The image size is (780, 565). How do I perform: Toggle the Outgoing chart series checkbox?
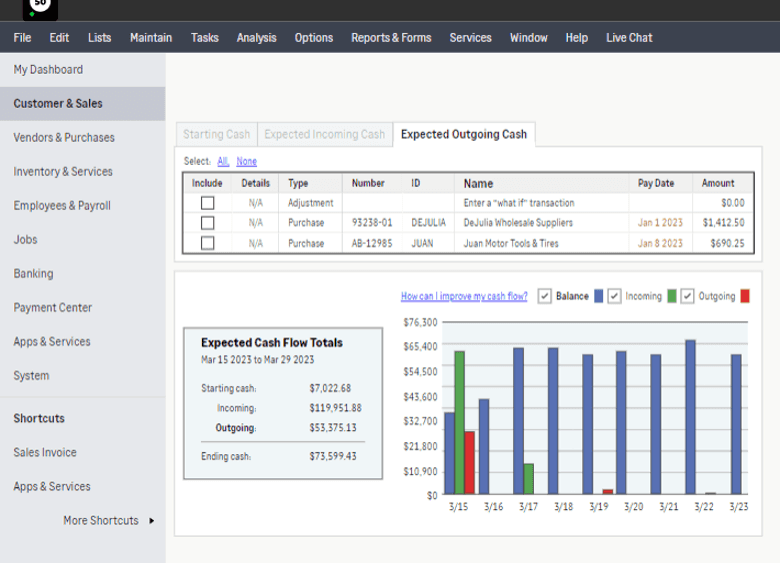(x=688, y=296)
